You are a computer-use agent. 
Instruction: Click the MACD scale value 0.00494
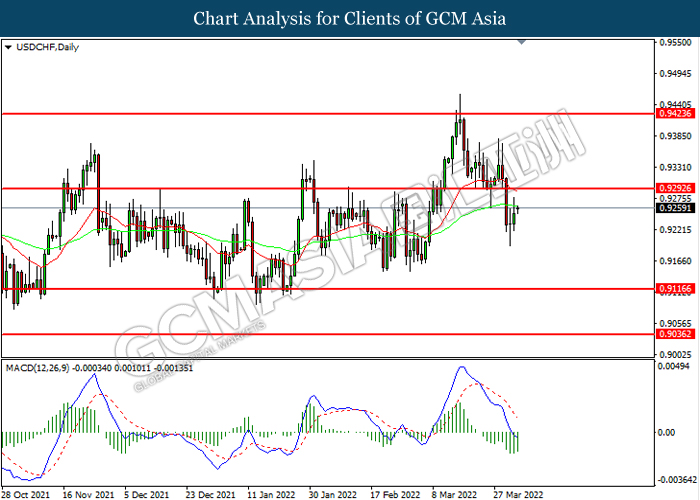point(676,367)
